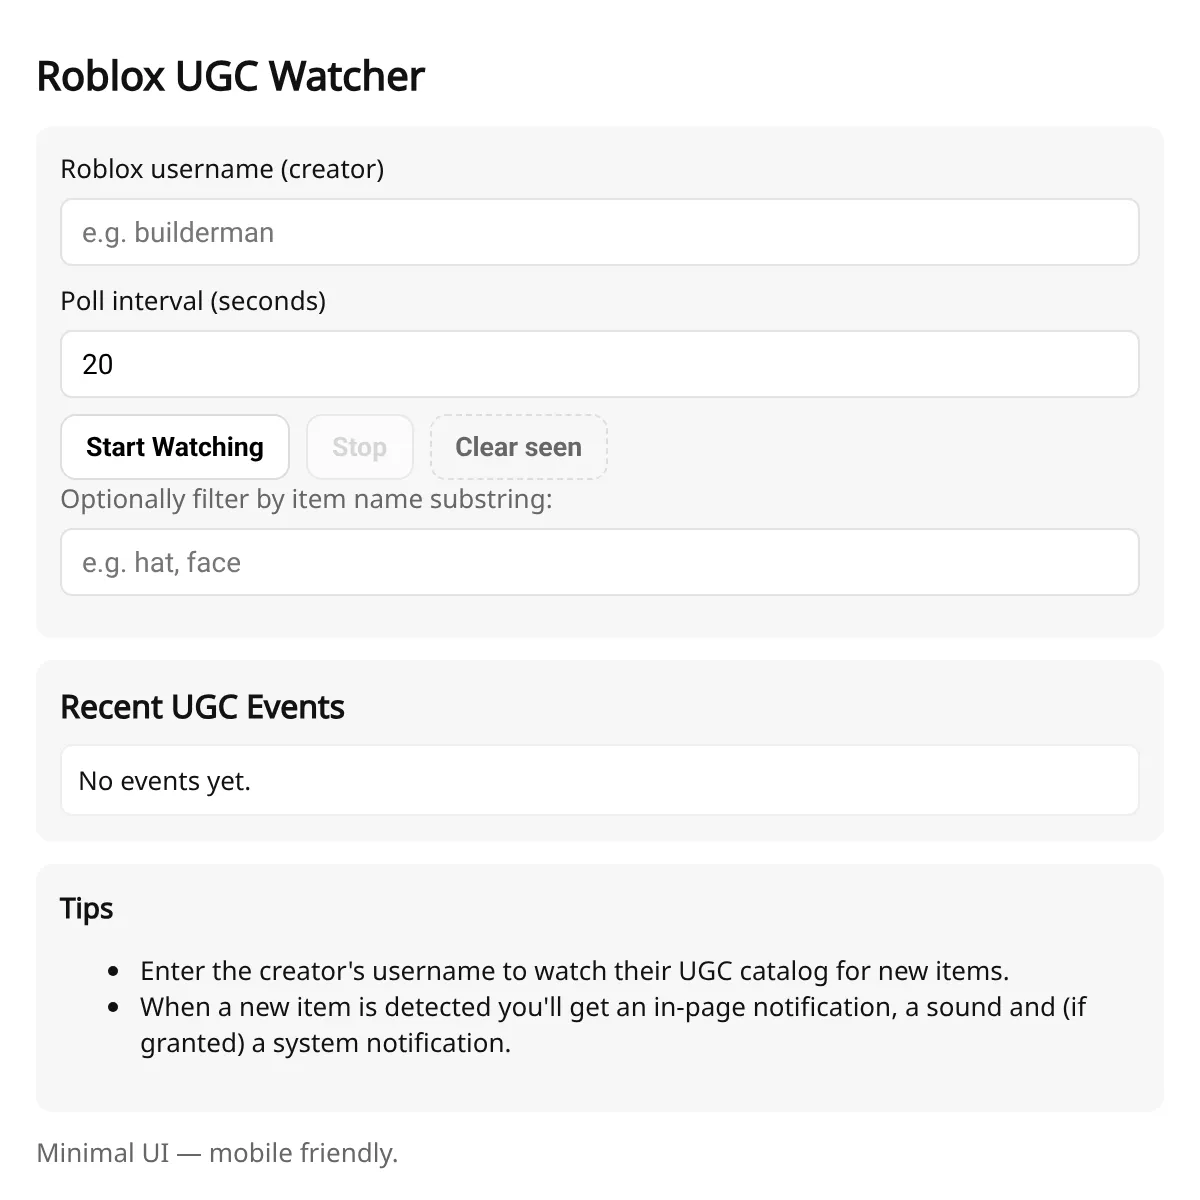Click the 'granted) a system notification.' text line
1200x1200 pixels.
click(x=325, y=1043)
